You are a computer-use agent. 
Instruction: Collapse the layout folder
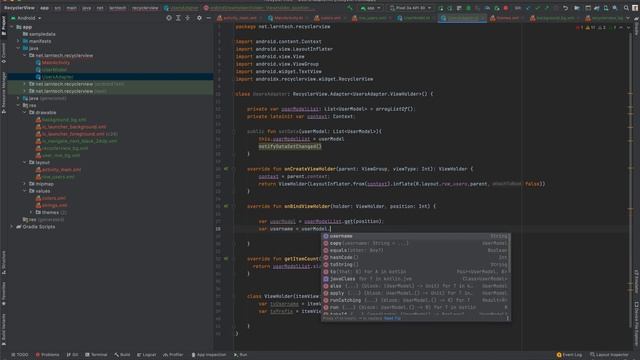tap(24, 162)
